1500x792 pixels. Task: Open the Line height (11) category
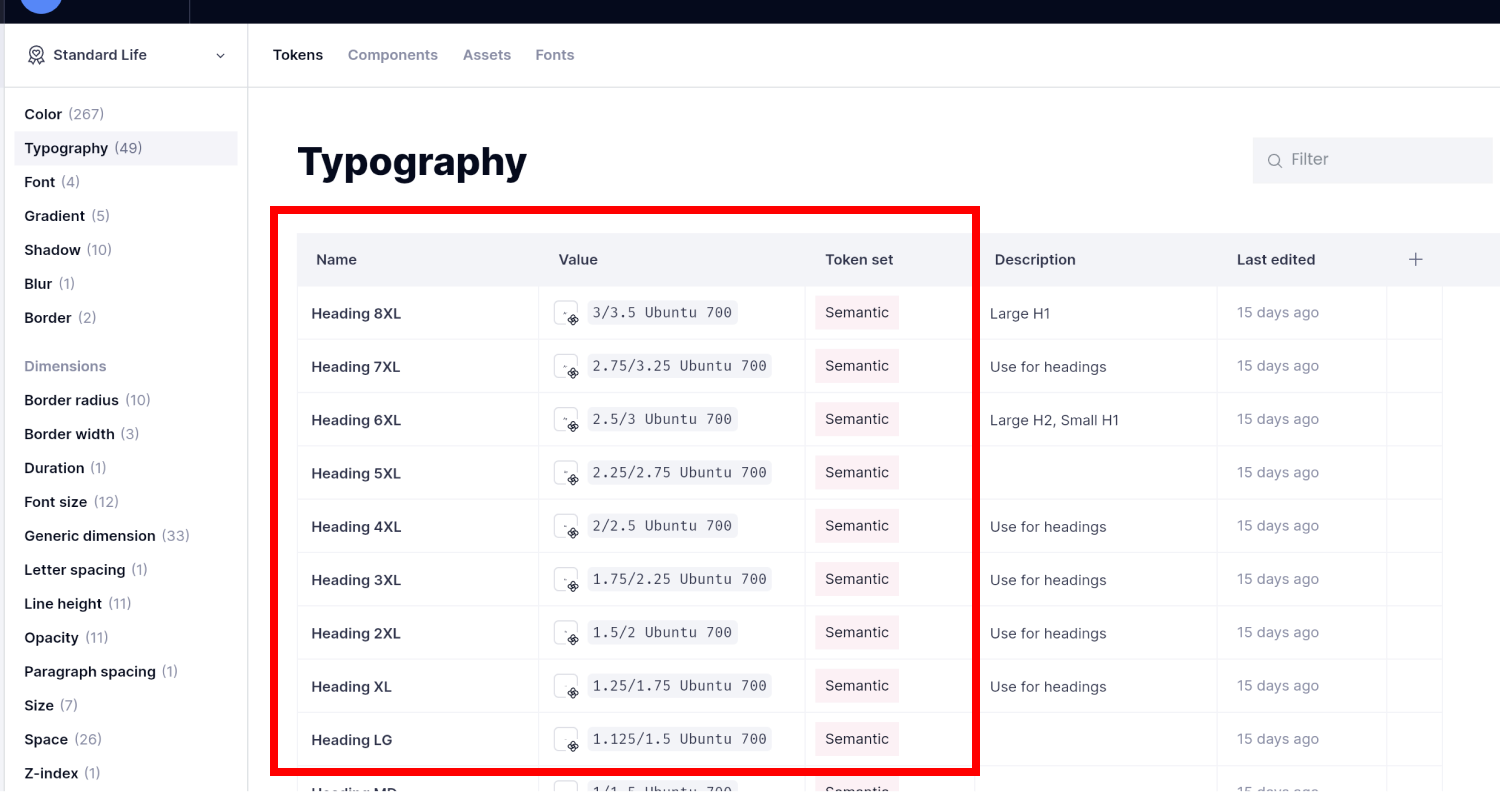coord(126,604)
